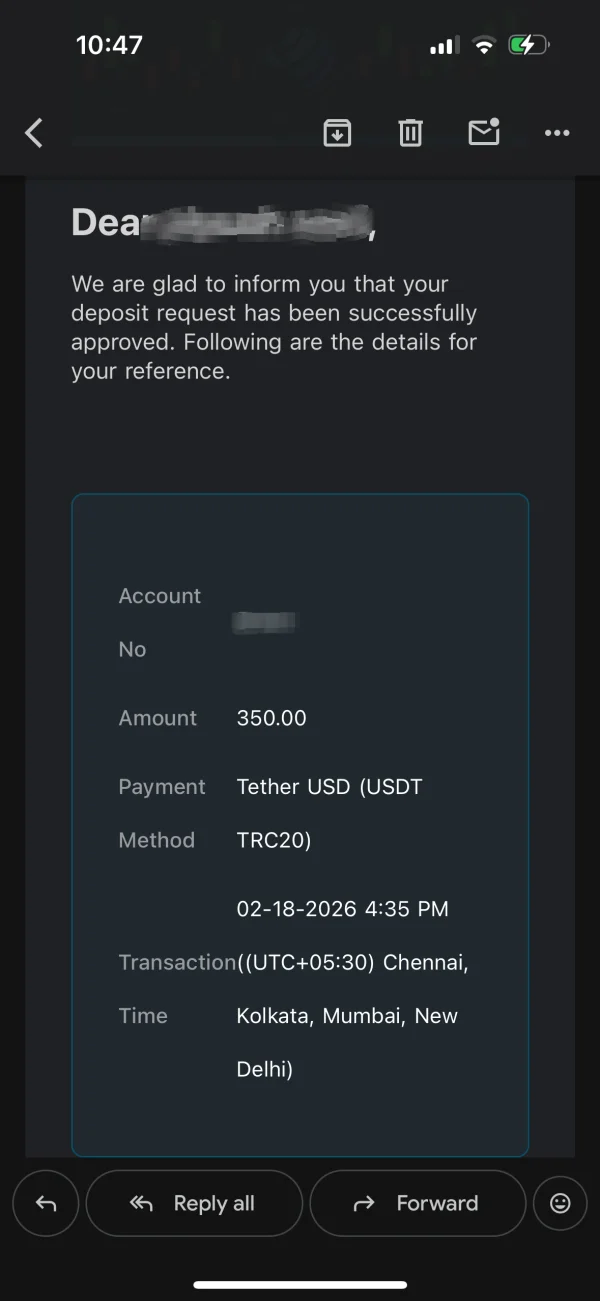Tap the deposit approved message paragraph
Image resolution: width=600 pixels, height=1301 pixels.
coord(274,327)
